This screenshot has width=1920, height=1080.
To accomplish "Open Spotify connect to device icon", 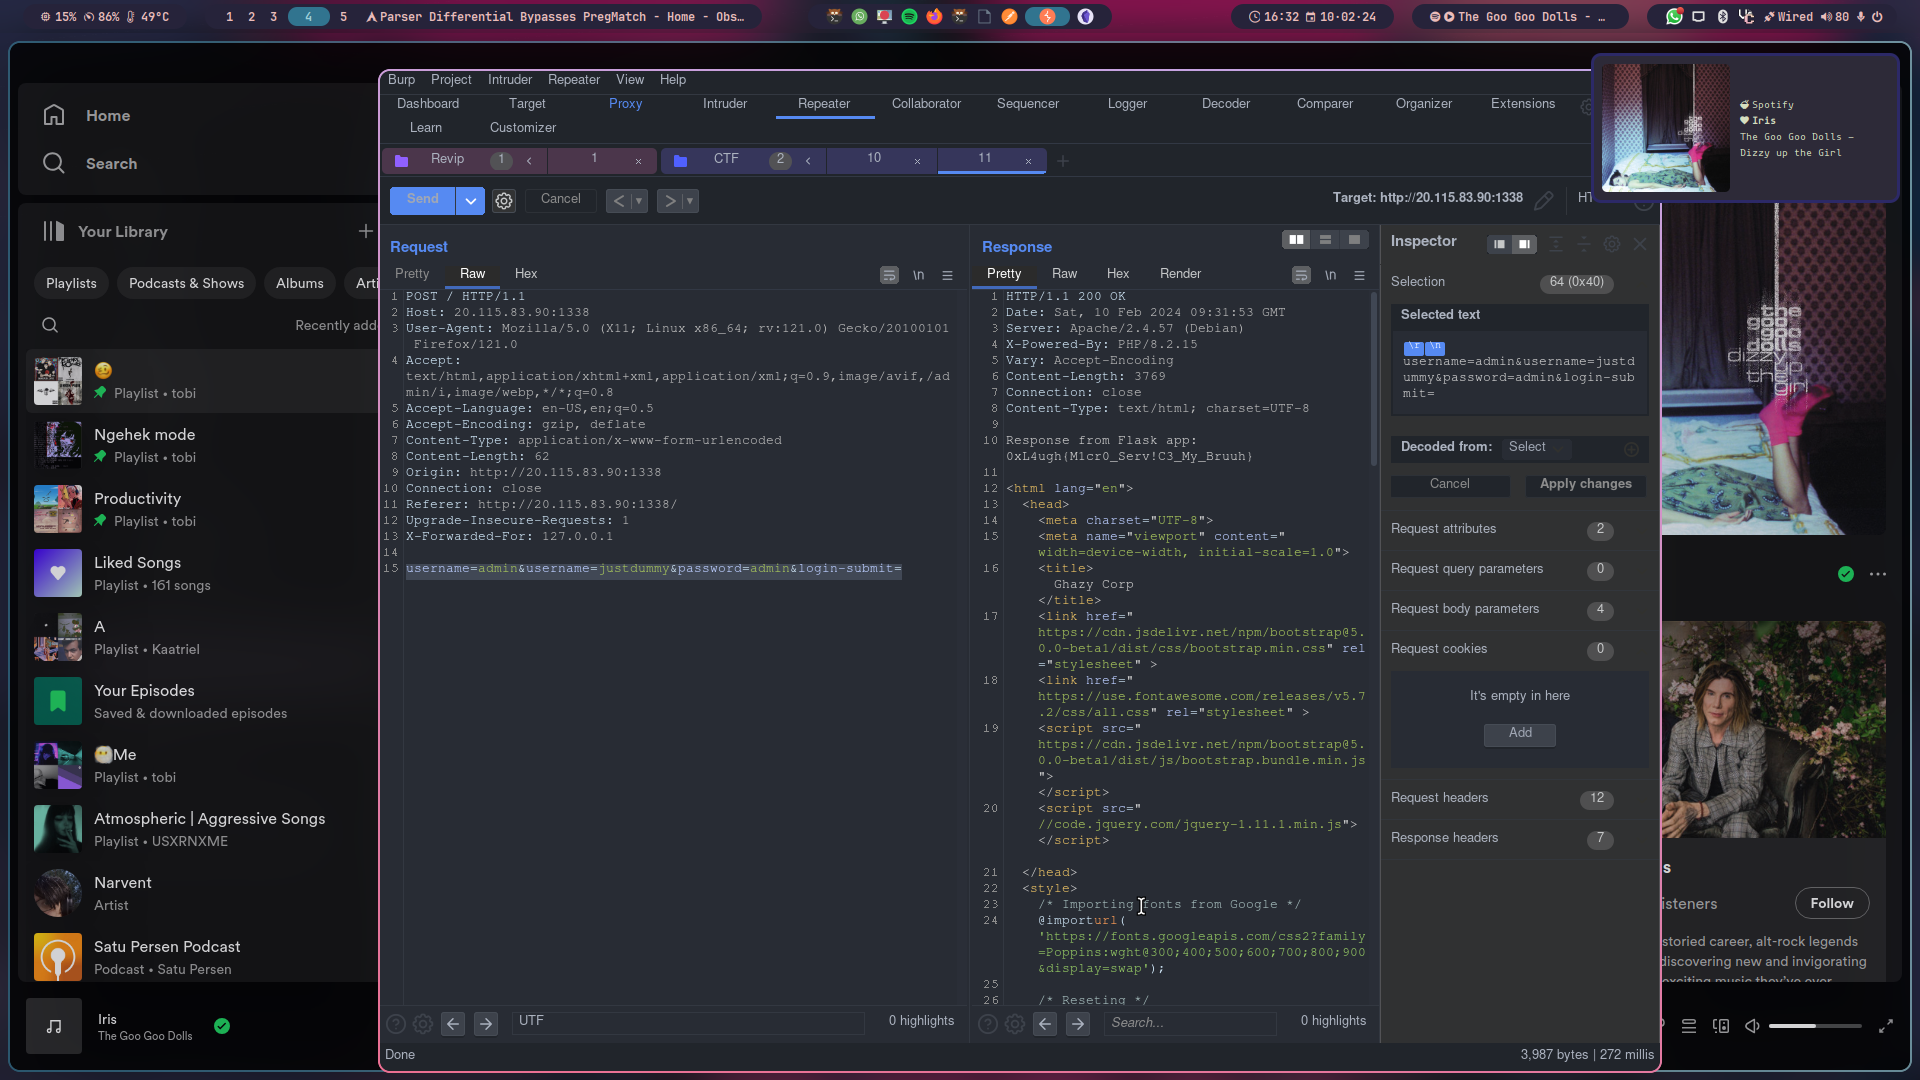I will 1721,1026.
